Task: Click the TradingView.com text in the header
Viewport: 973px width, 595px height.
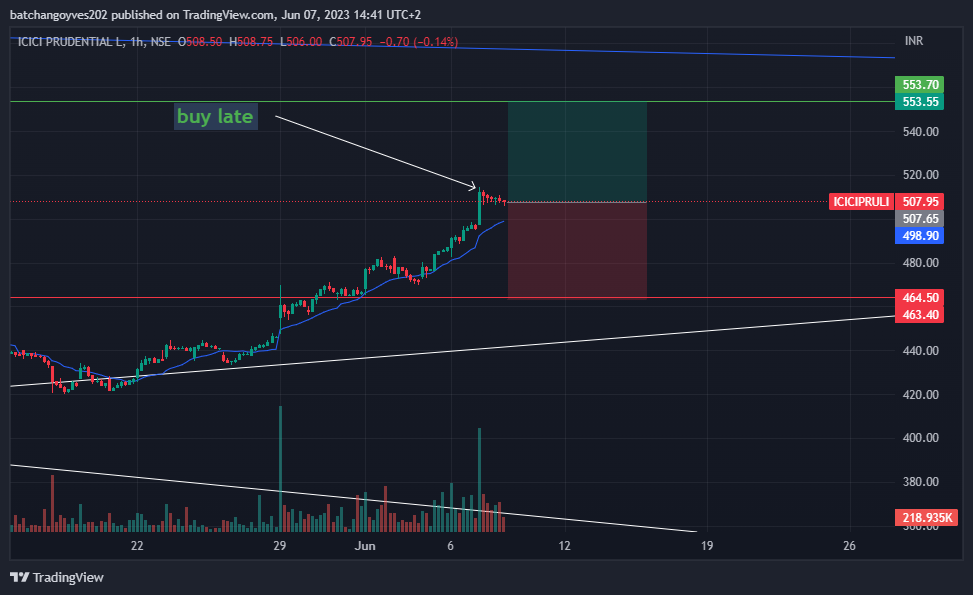Action: click(x=228, y=14)
